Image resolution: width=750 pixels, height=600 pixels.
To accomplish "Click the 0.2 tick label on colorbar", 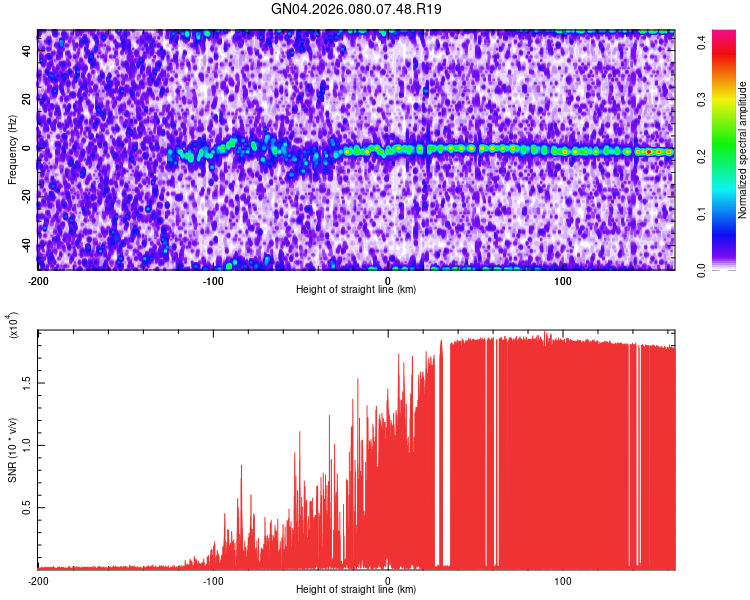I will click(703, 156).
